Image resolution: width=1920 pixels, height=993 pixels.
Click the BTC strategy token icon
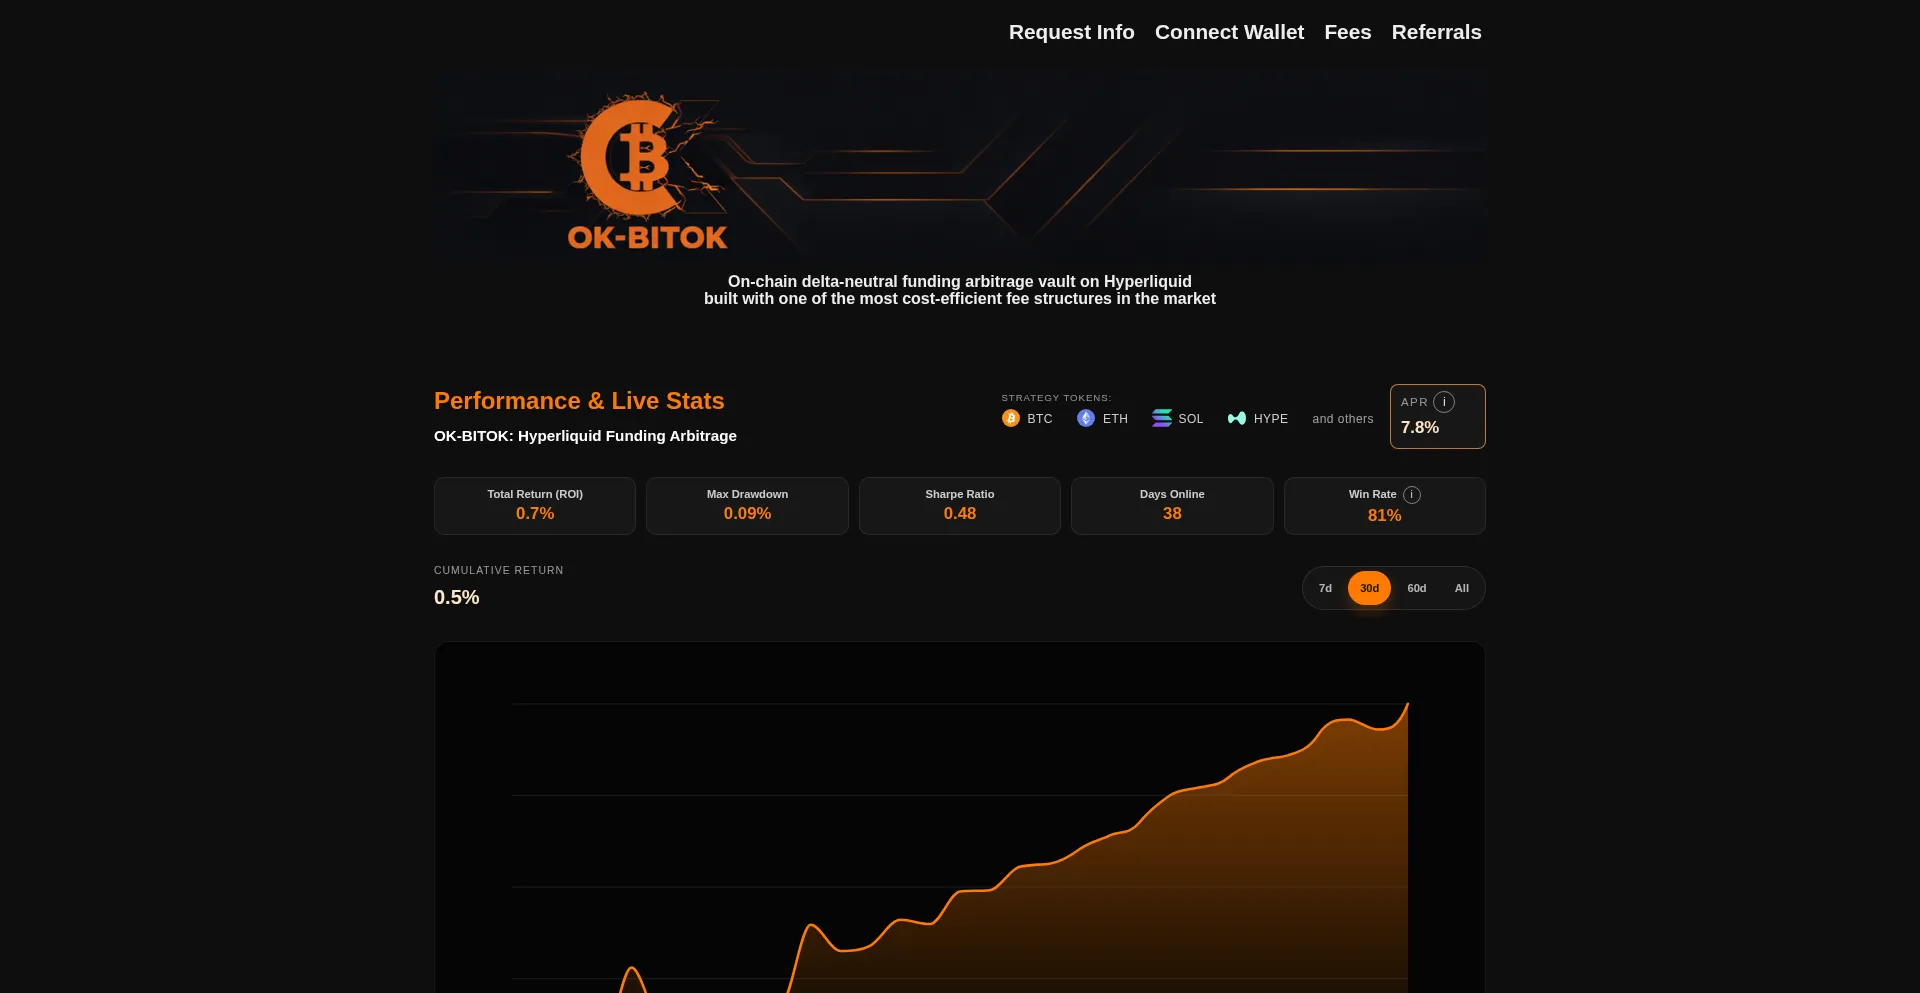pyautogui.click(x=1010, y=418)
